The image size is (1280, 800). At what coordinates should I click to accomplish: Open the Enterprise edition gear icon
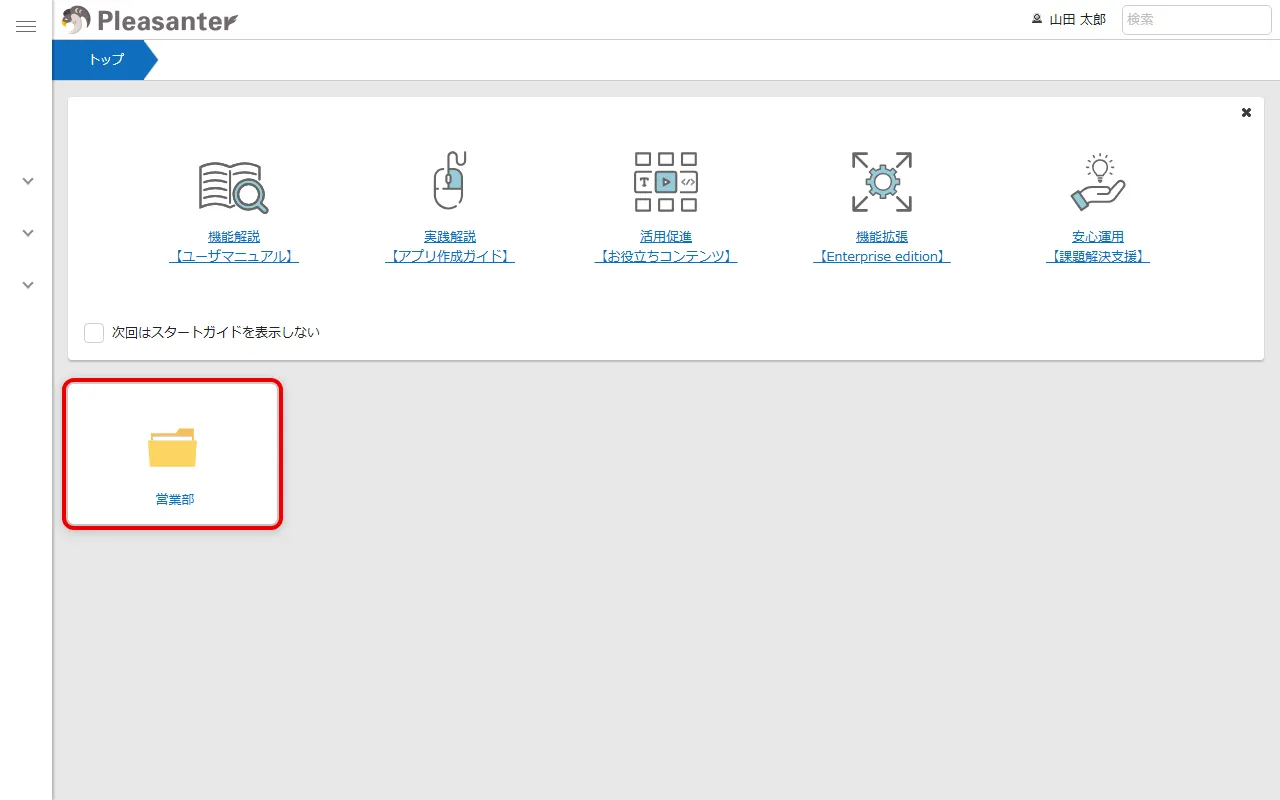(882, 182)
